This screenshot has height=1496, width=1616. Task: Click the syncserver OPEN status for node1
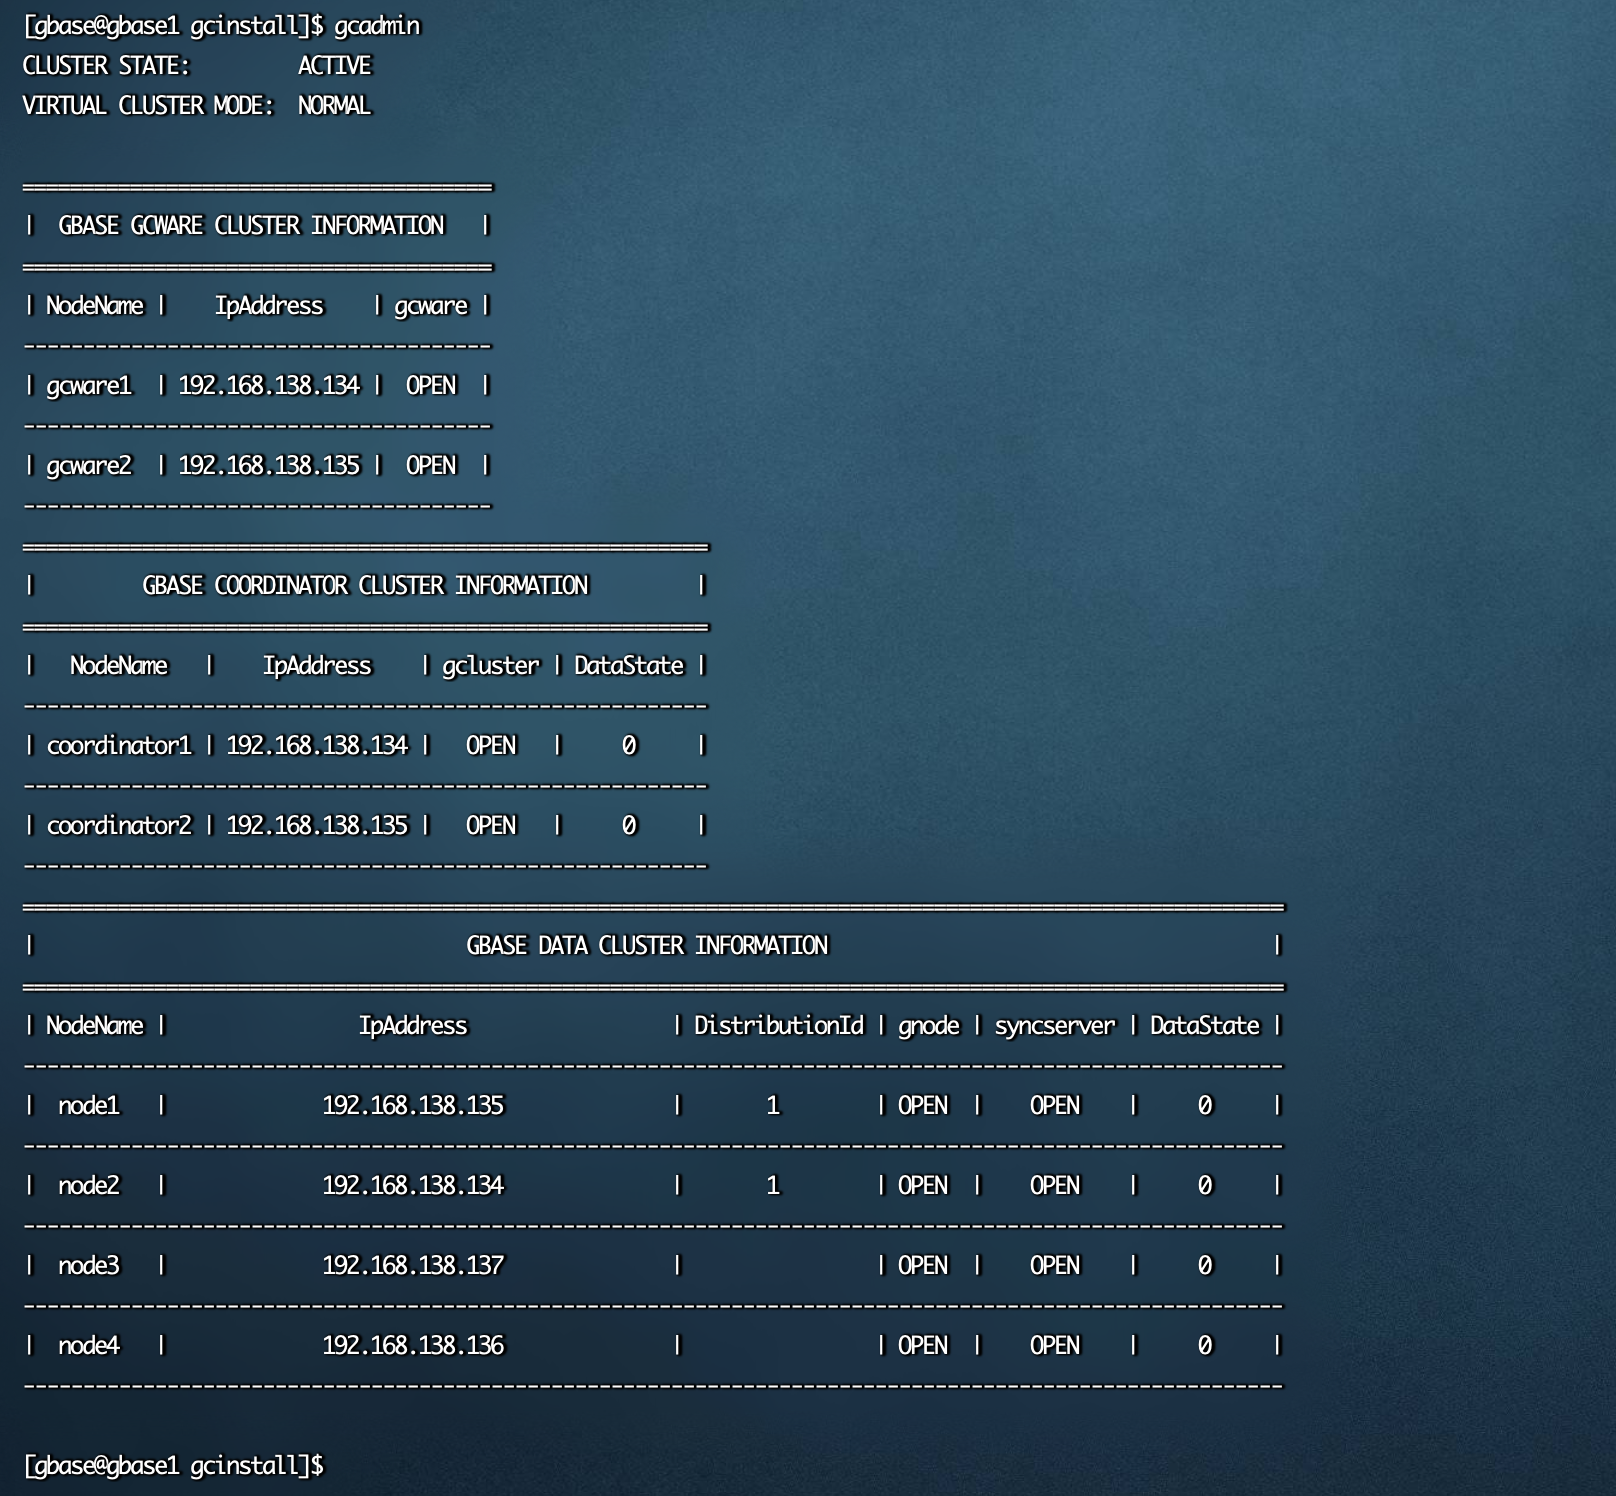[x=1055, y=1106]
